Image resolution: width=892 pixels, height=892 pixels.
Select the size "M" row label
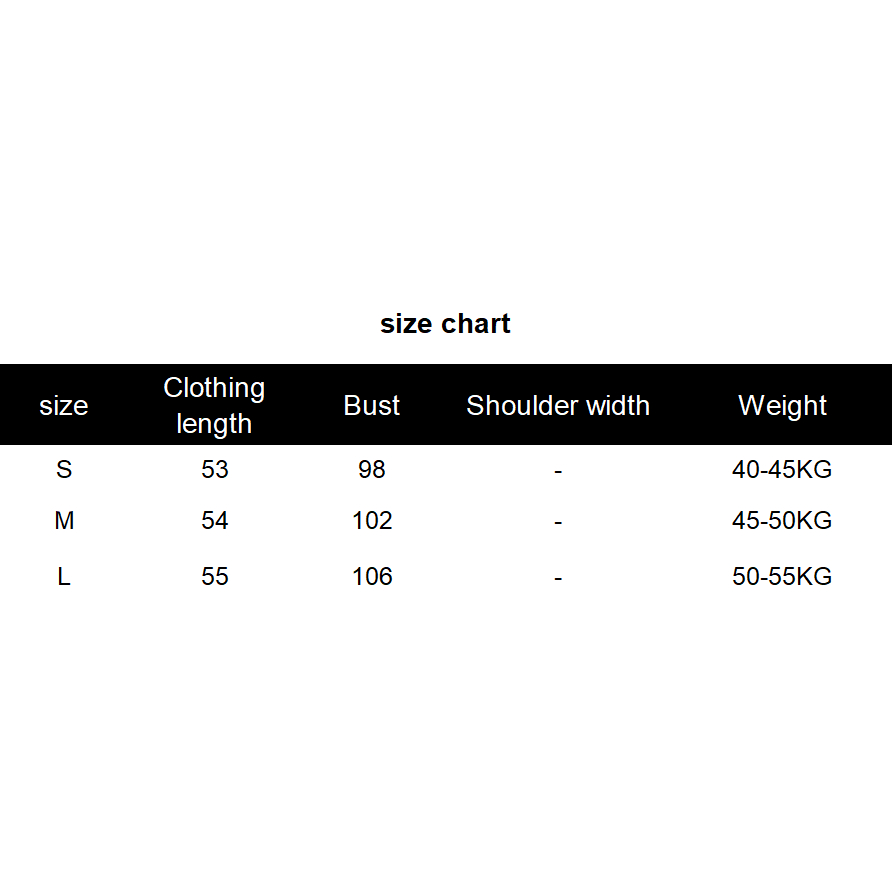click(x=64, y=521)
